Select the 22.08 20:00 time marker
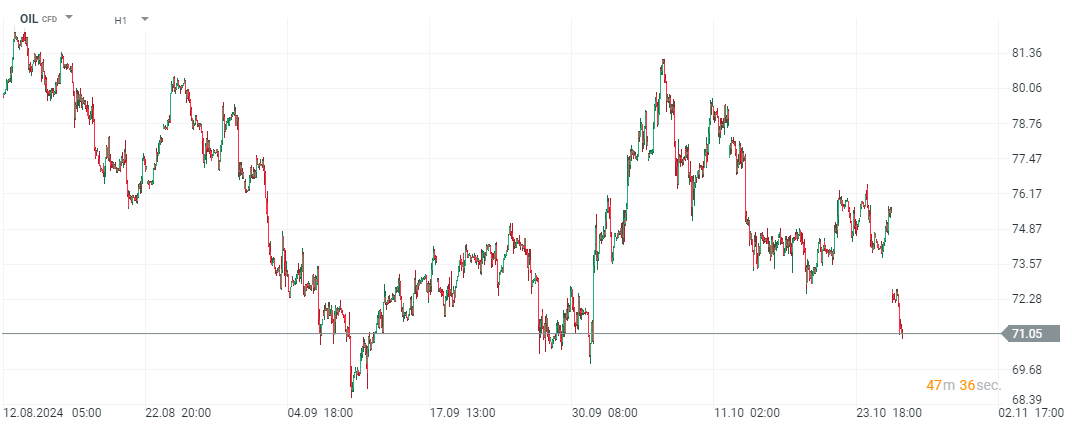 point(176,412)
